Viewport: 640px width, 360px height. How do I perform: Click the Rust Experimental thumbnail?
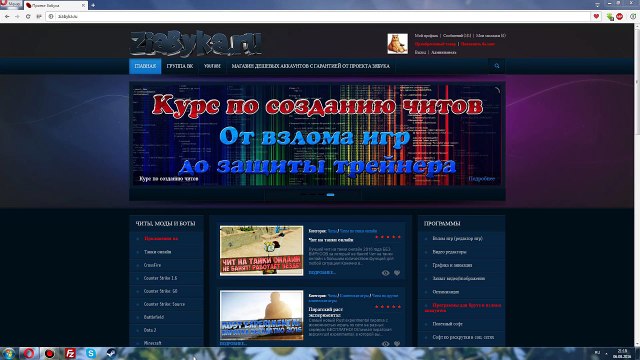point(261,316)
